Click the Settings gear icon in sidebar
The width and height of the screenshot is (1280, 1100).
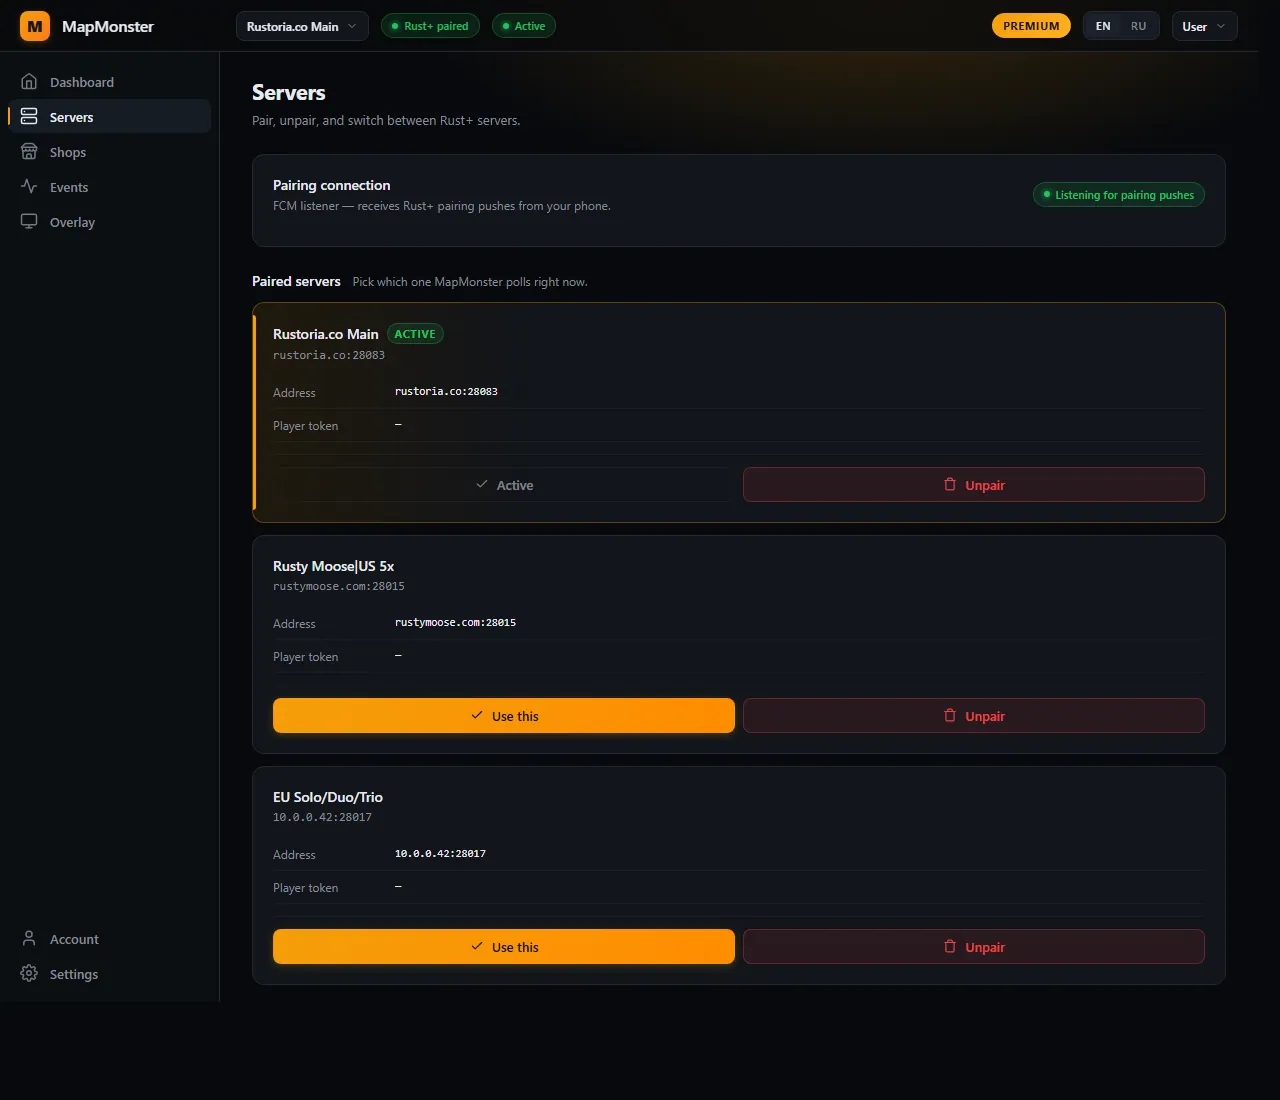click(29, 974)
